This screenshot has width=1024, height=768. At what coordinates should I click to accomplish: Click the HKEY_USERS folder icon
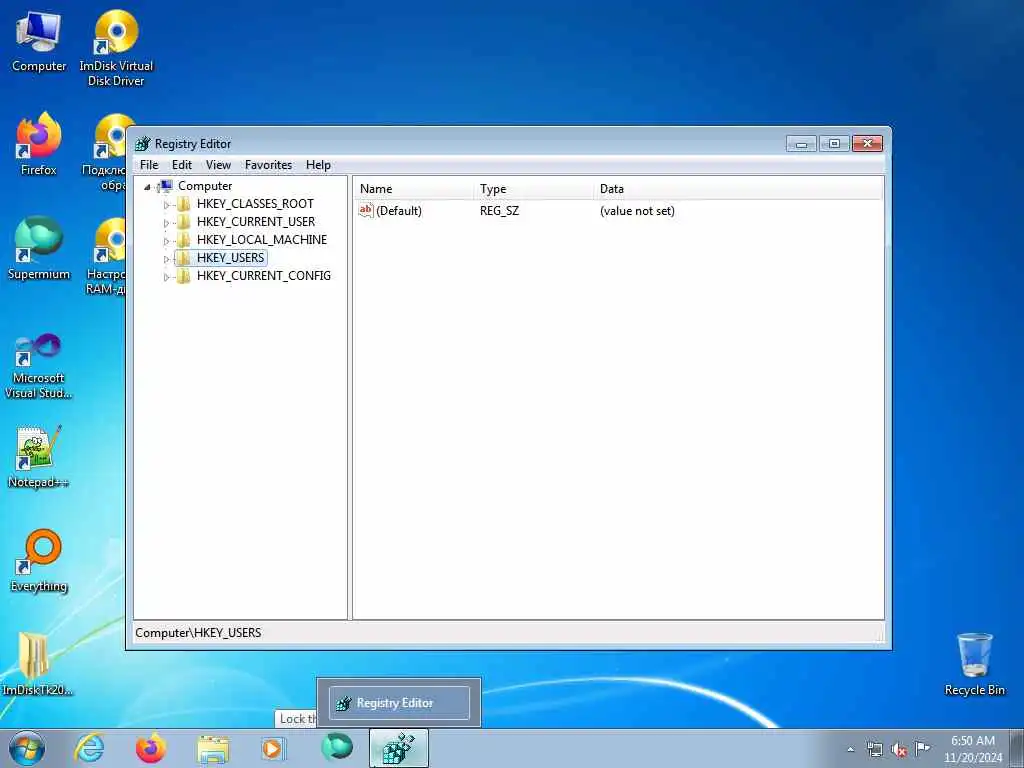184,258
